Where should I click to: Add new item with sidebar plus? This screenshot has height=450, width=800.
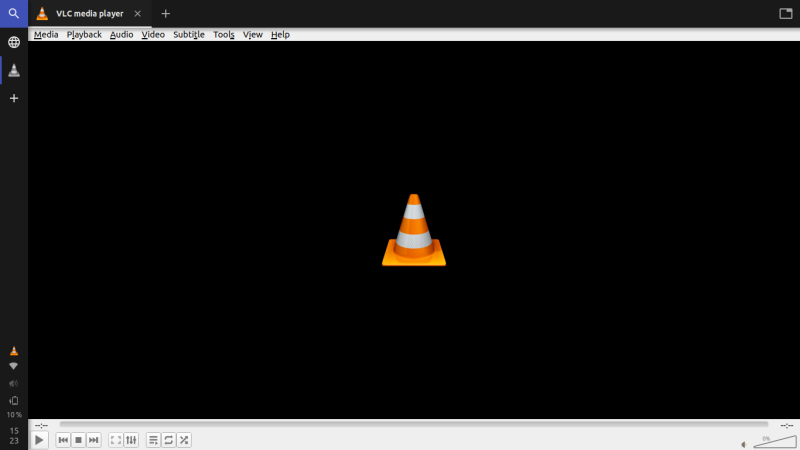(14, 98)
